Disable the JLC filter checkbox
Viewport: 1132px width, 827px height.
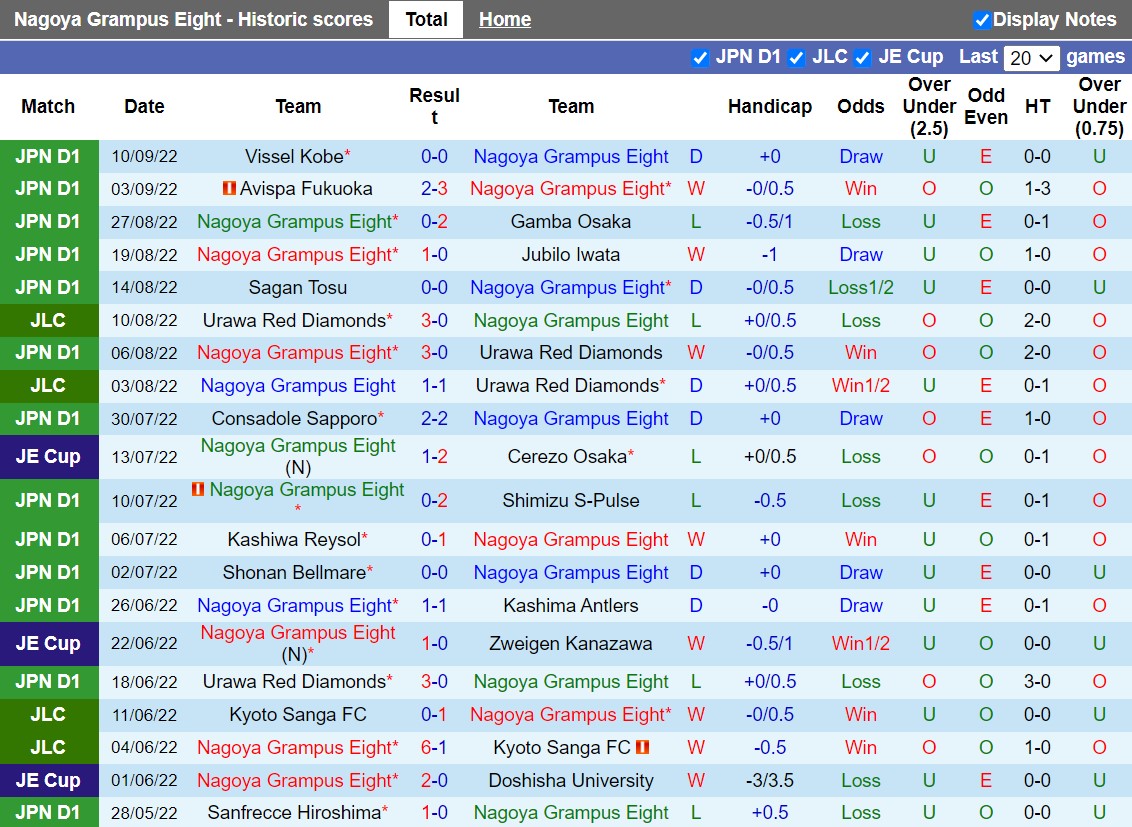(796, 58)
